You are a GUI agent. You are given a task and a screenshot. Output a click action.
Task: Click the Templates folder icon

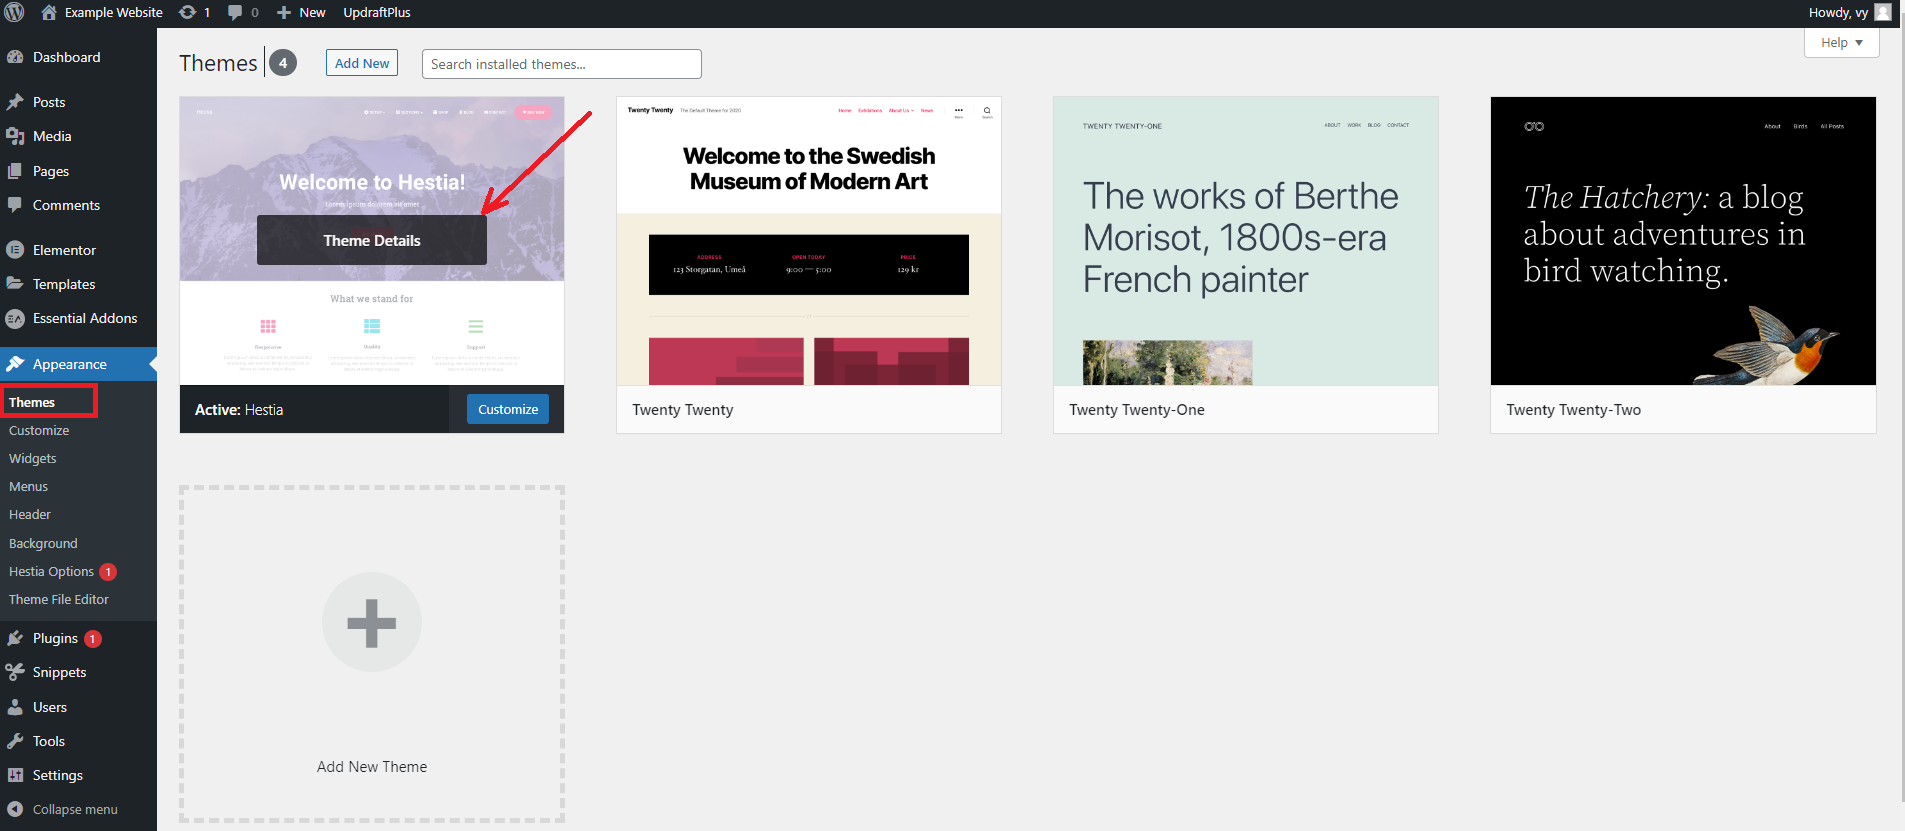(x=15, y=284)
